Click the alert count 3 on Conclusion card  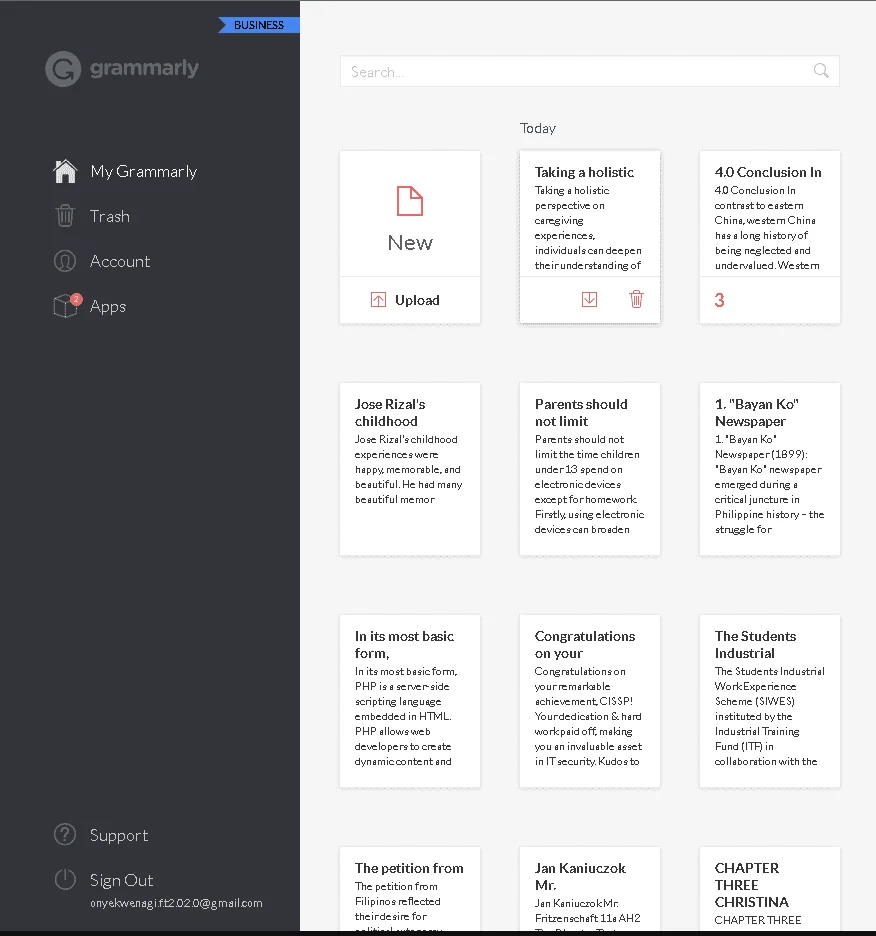[x=720, y=300]
